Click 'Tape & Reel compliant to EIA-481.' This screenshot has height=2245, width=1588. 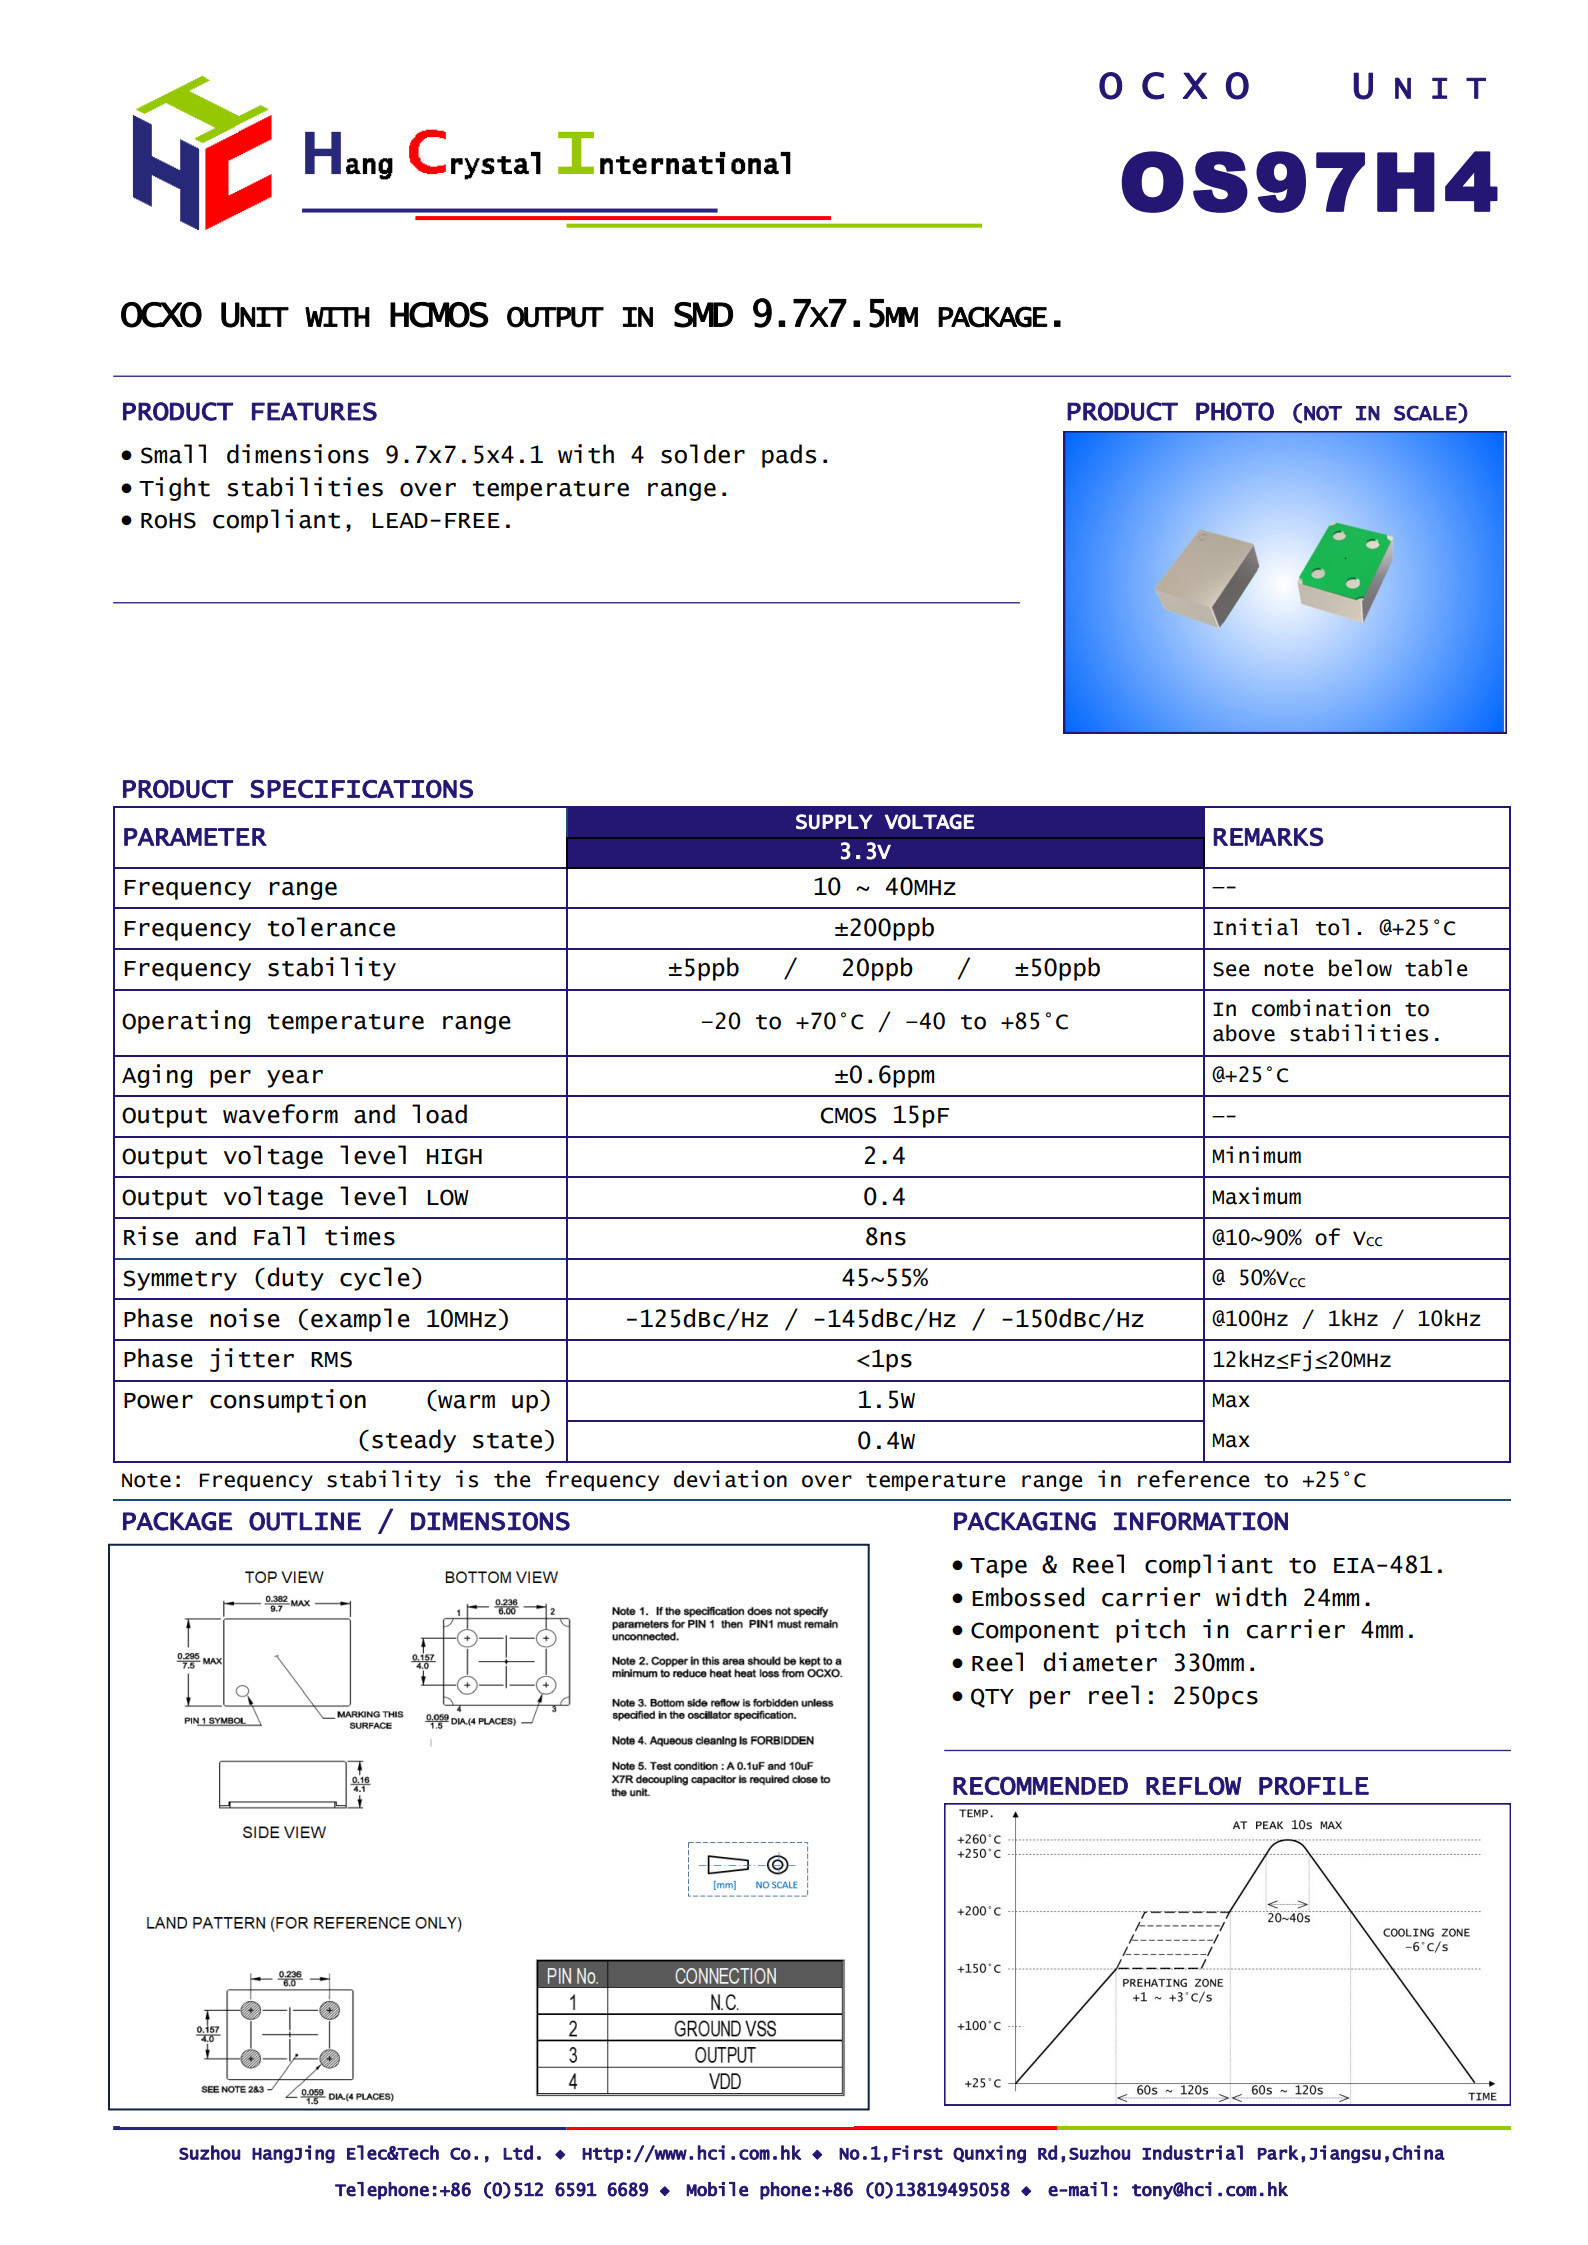pos(1207,1566)
